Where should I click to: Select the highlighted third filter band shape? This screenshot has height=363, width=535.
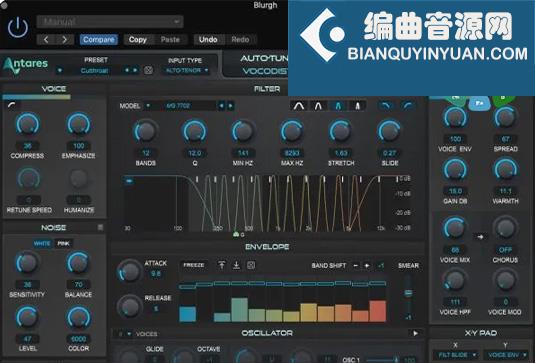pos(338,106)
